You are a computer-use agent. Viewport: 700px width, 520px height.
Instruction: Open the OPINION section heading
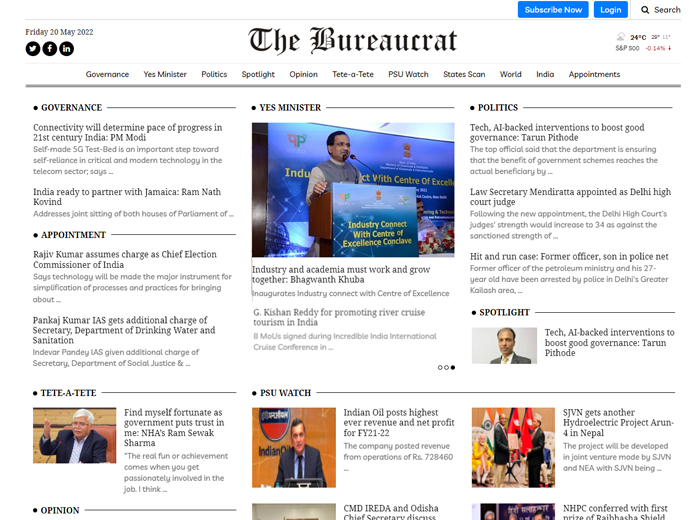(x=60, y=510)
